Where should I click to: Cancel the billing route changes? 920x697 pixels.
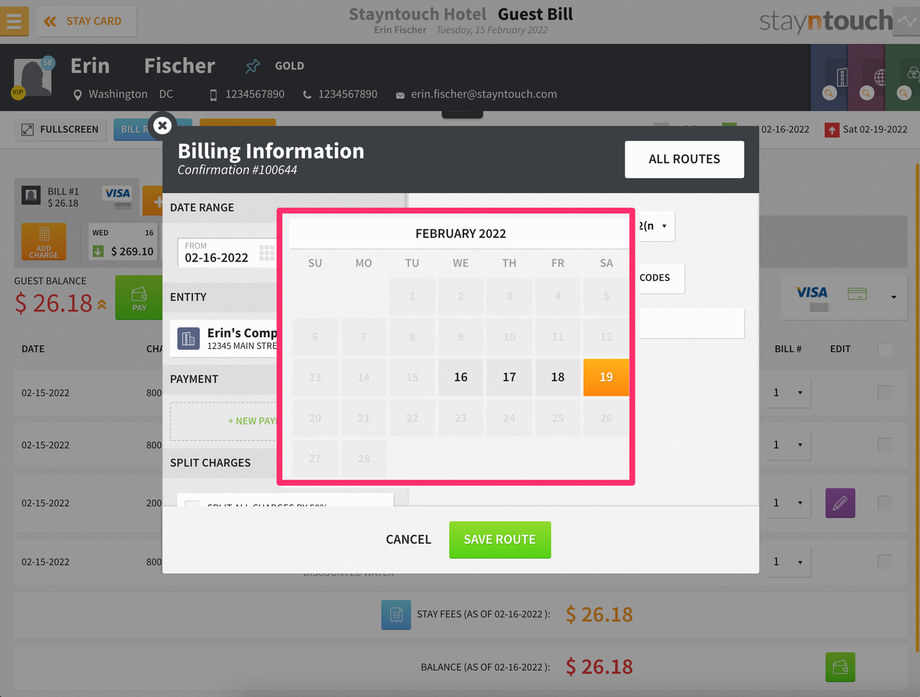(x=408, y=539)
